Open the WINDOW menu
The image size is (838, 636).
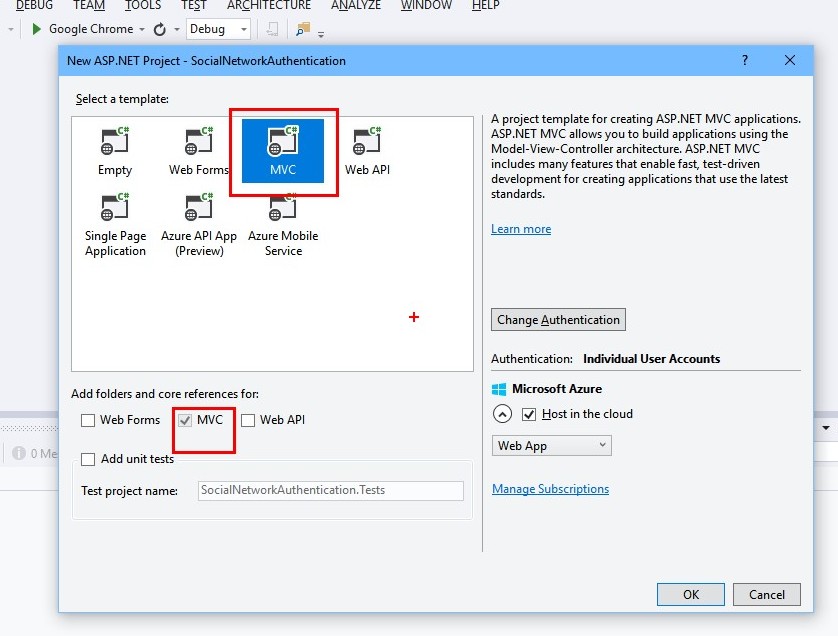pos(426,5)
